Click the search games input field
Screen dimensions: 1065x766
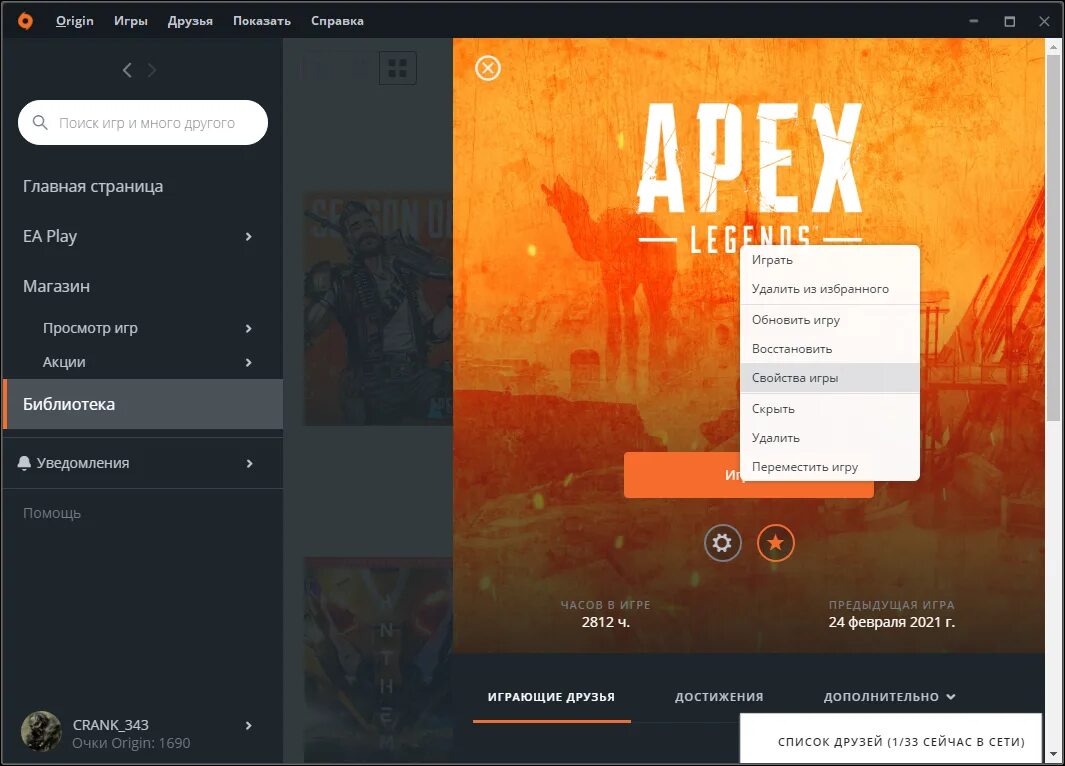[143, 122]
